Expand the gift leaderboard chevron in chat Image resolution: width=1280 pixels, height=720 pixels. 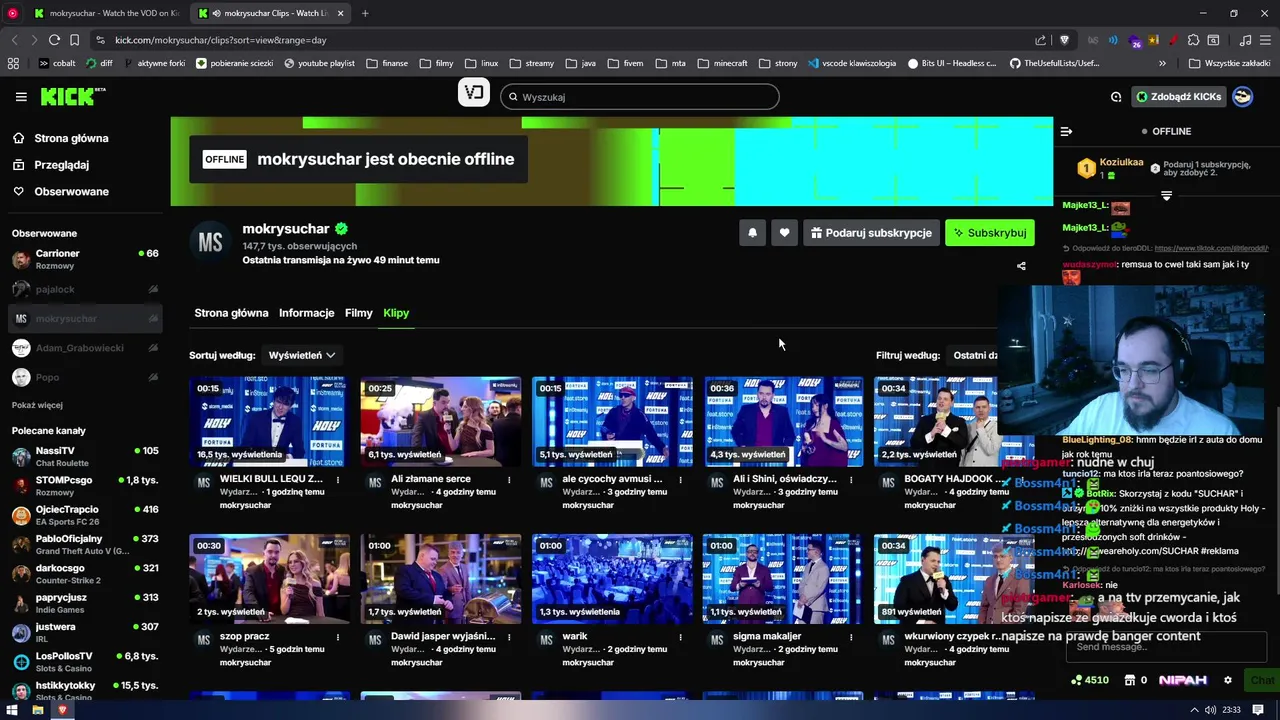pos(1166,195)
